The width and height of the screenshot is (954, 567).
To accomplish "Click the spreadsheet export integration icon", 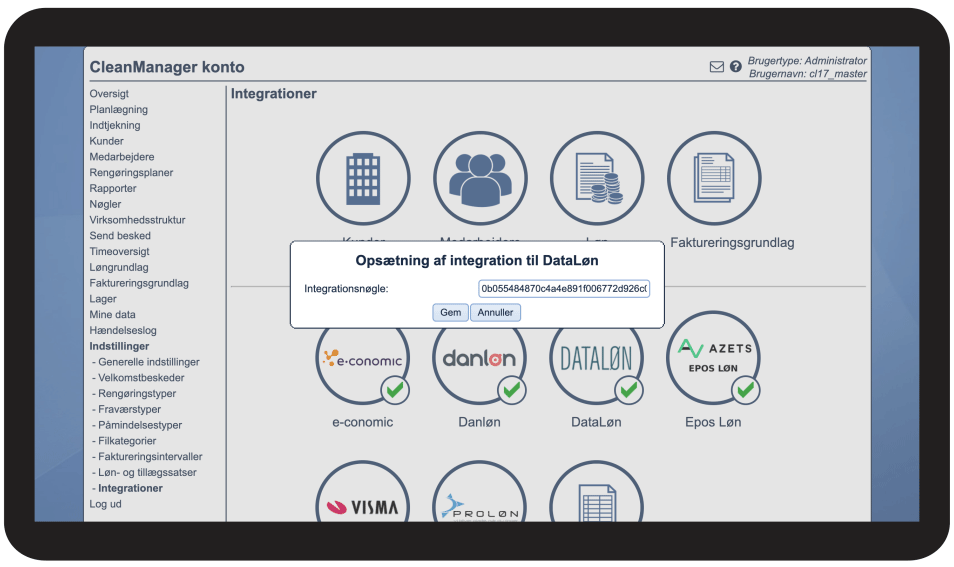I will [597, 492].
